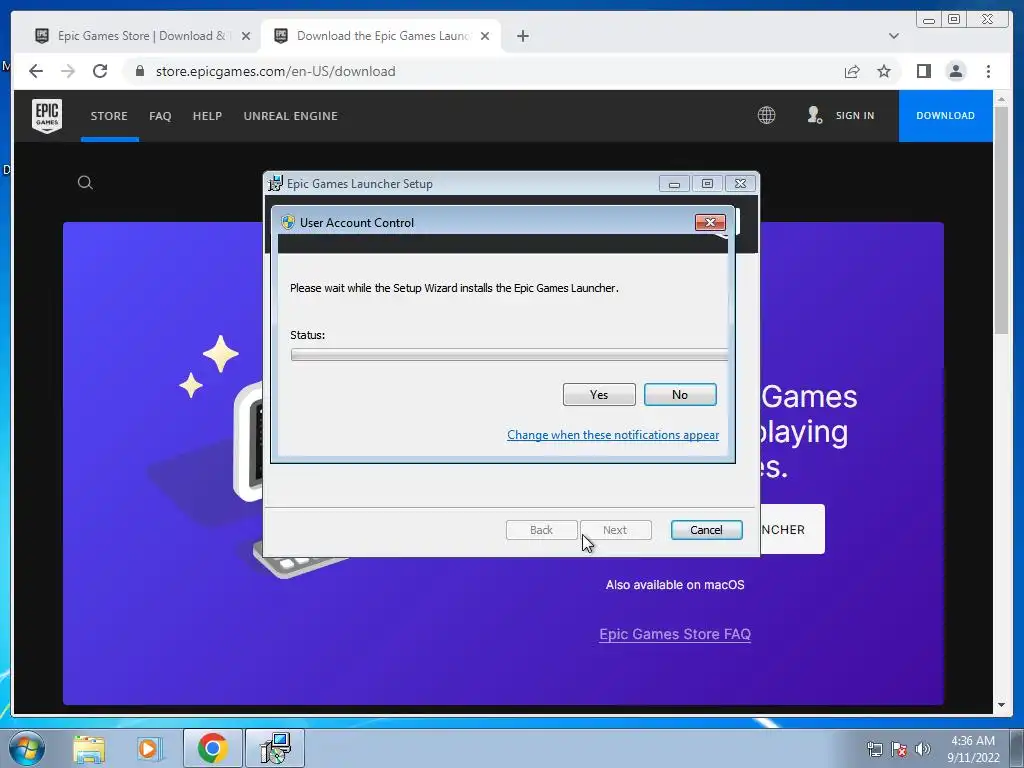Click the volume speaker tray icon
1024x768 pixels.
pos(923,748)
